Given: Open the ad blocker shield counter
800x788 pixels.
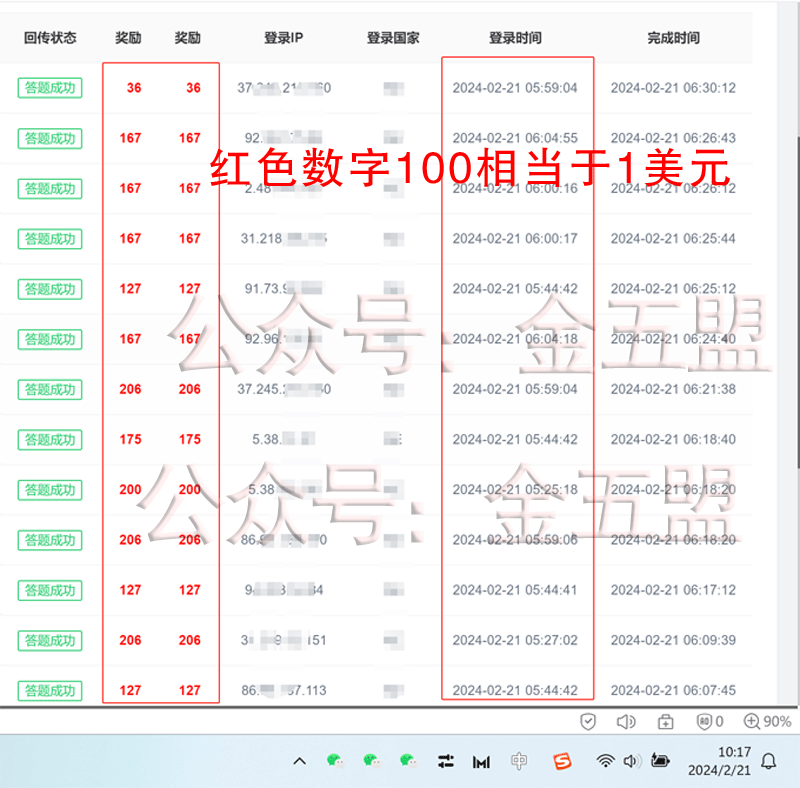Looking at the screenshot, I should click(x=704, y=721).
